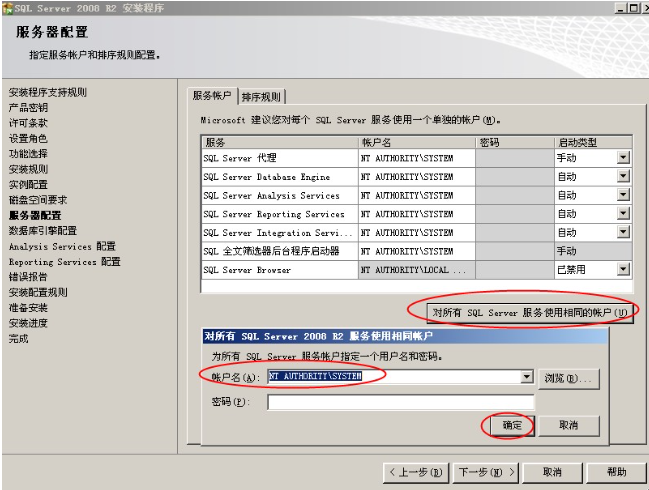Viewport: 649px width, 490px height.
Task: Click 对所有 SQL Server 服务使用相同的帐户 button
Action: pos(530,312)
